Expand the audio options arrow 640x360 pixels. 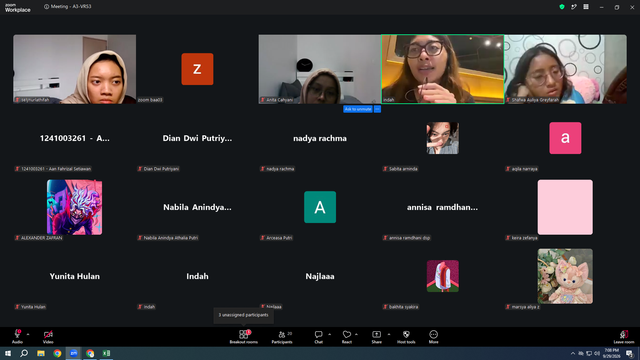[28, 334]
